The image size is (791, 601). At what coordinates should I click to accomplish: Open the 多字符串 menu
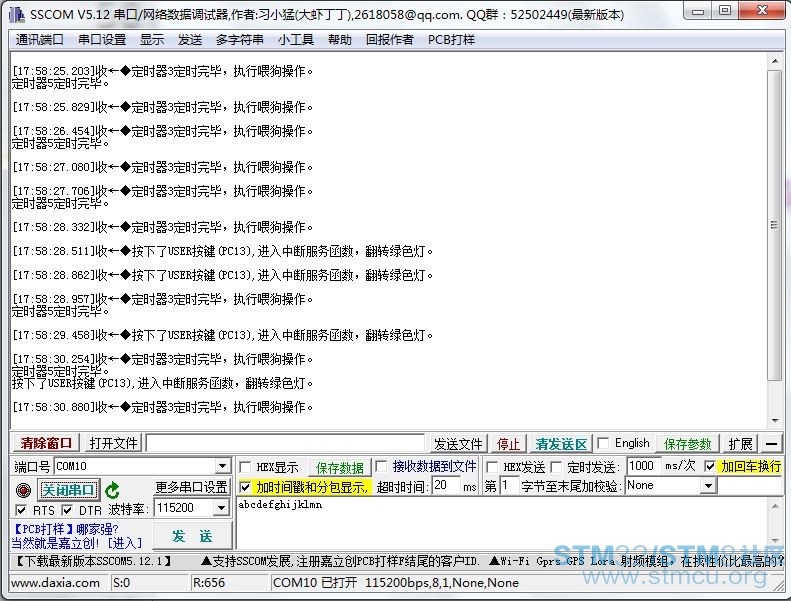(240, 39)
